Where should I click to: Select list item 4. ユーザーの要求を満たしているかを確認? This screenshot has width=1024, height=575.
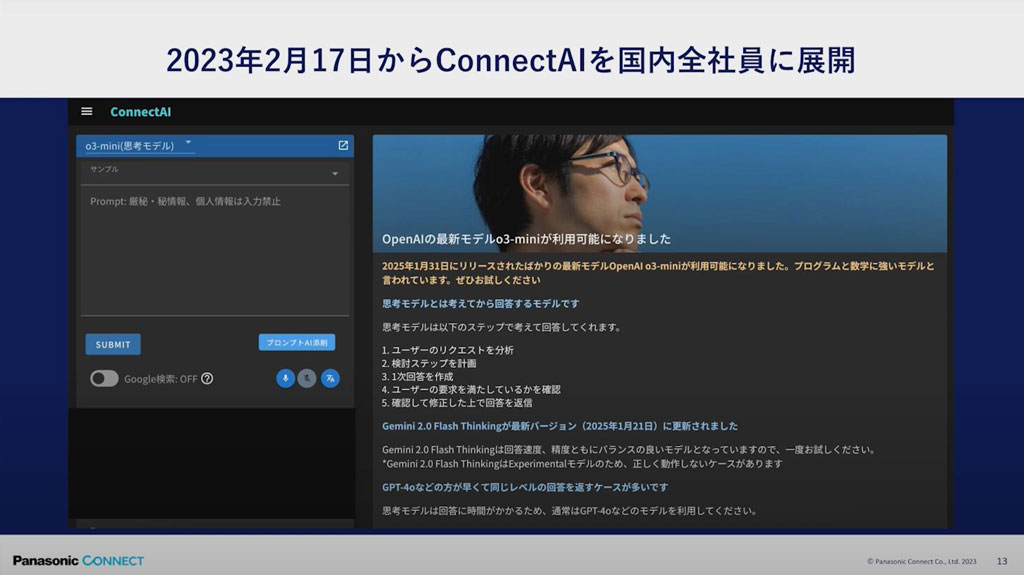472,389
